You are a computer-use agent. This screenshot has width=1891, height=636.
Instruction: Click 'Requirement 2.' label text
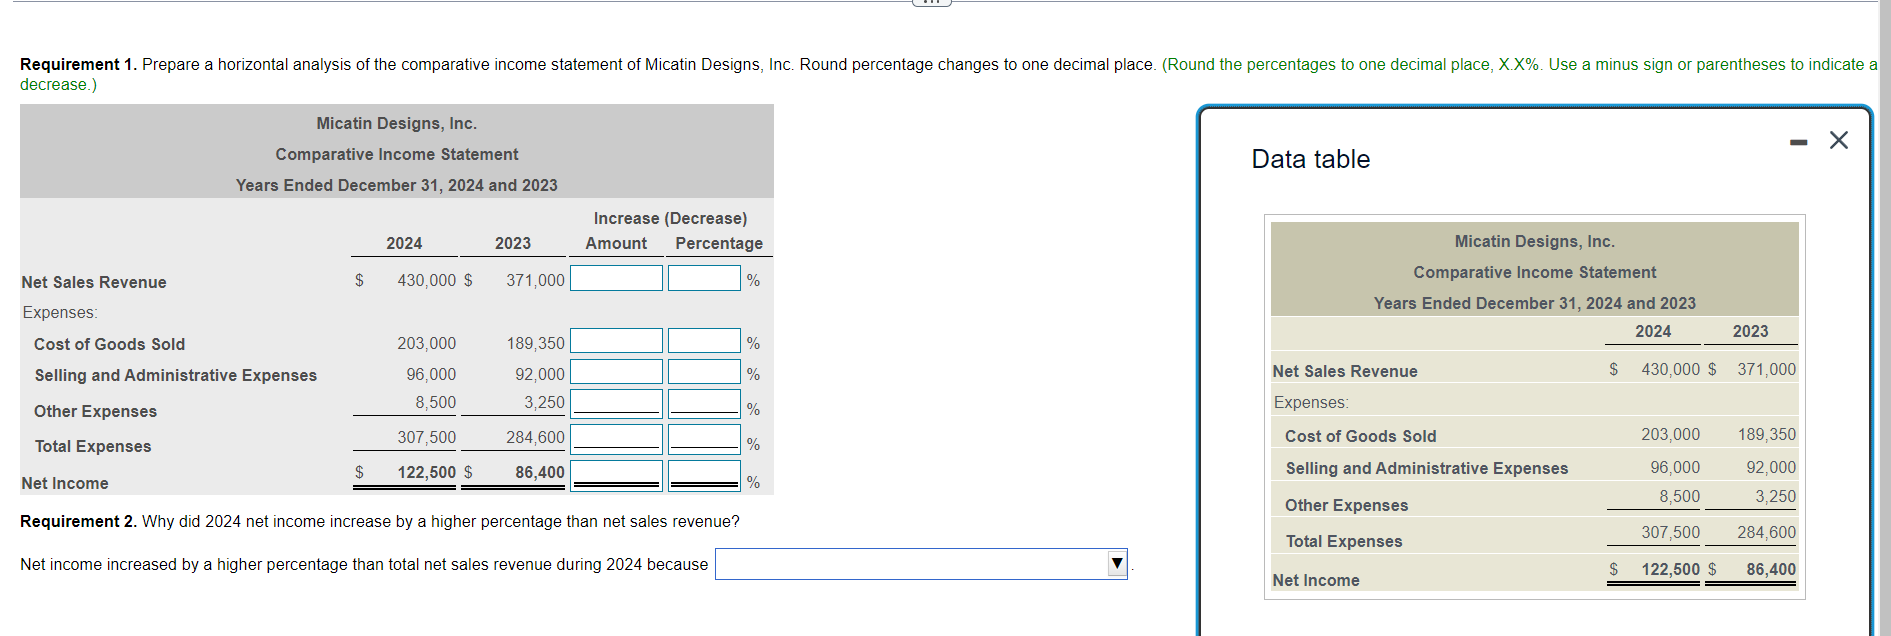[78, 521]
